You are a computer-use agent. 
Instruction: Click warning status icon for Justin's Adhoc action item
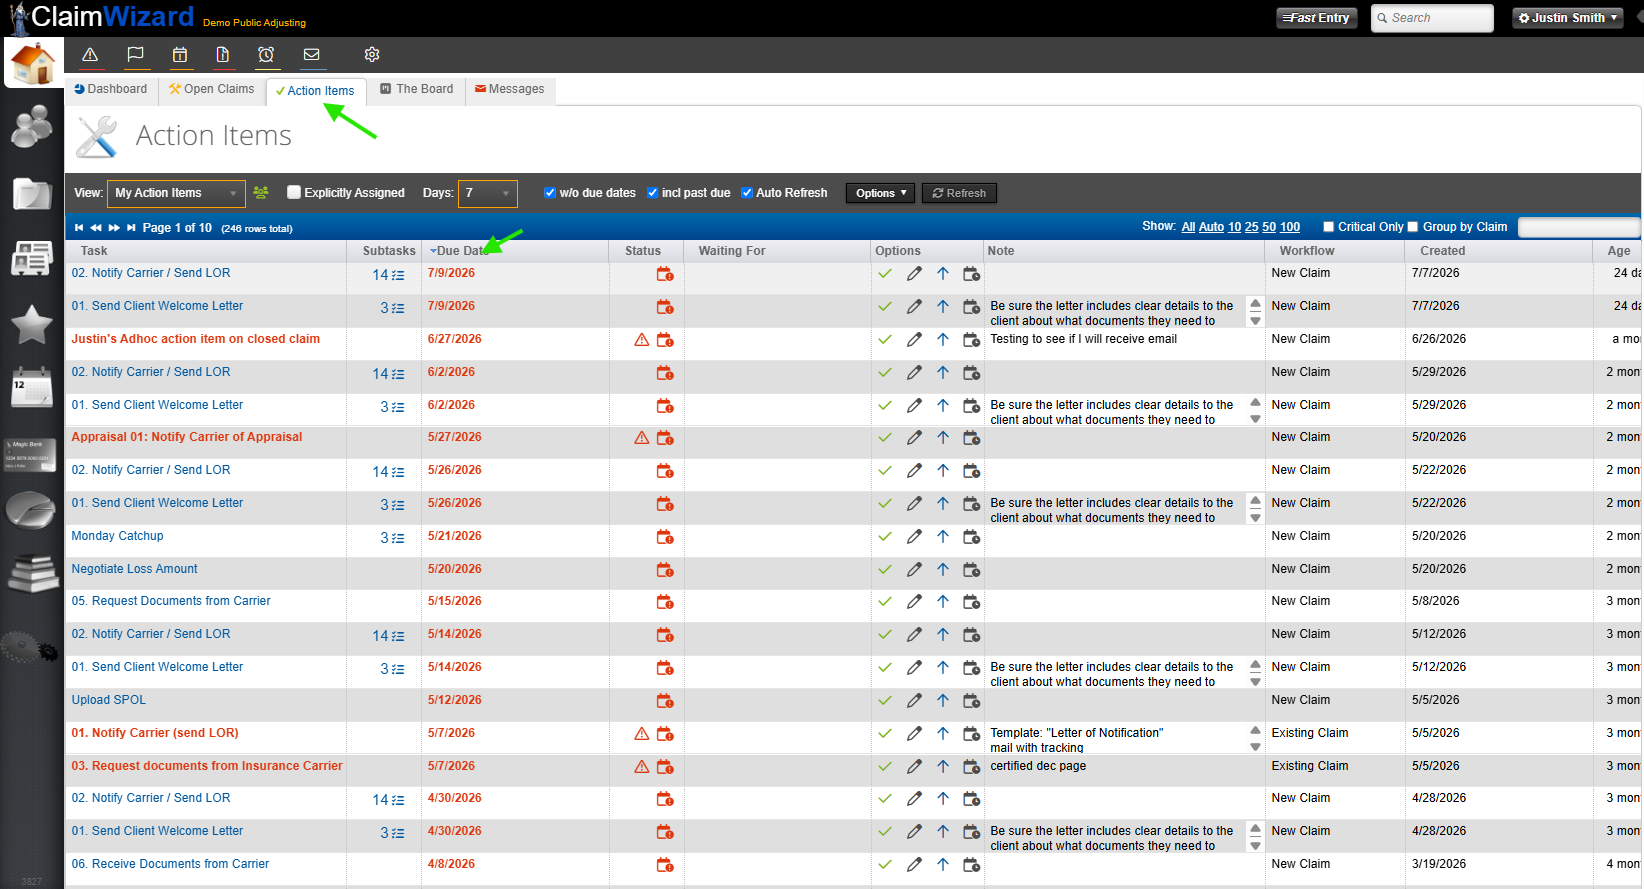pyautogui.click(x=642, y=340)
